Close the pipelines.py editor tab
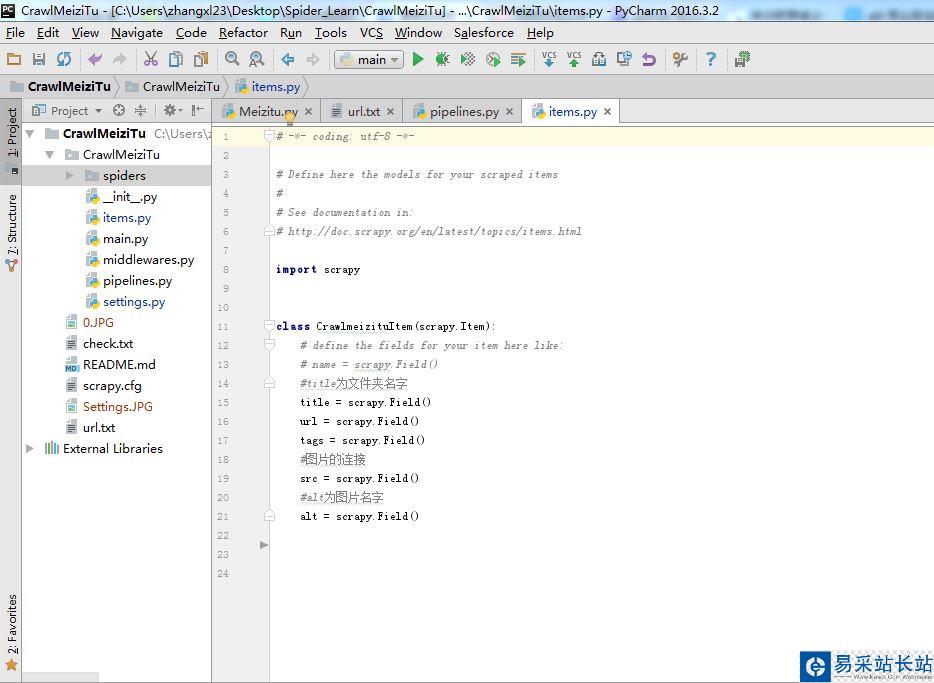 click(510, 111)
